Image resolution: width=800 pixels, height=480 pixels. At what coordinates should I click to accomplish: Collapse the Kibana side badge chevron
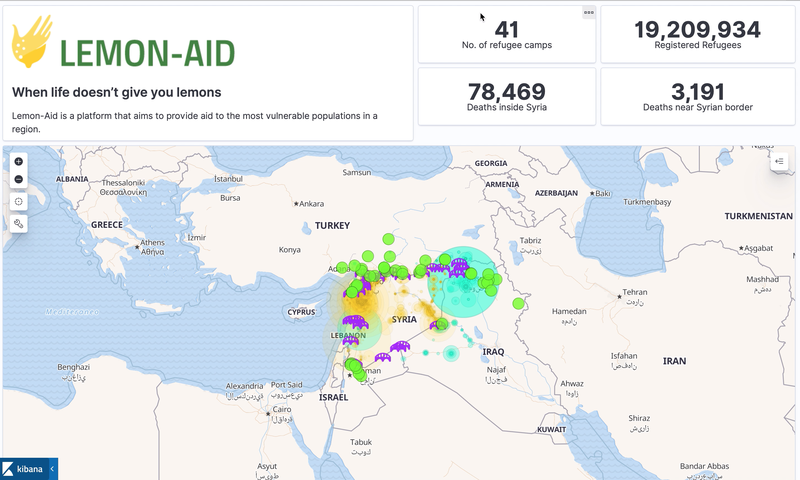52,468
